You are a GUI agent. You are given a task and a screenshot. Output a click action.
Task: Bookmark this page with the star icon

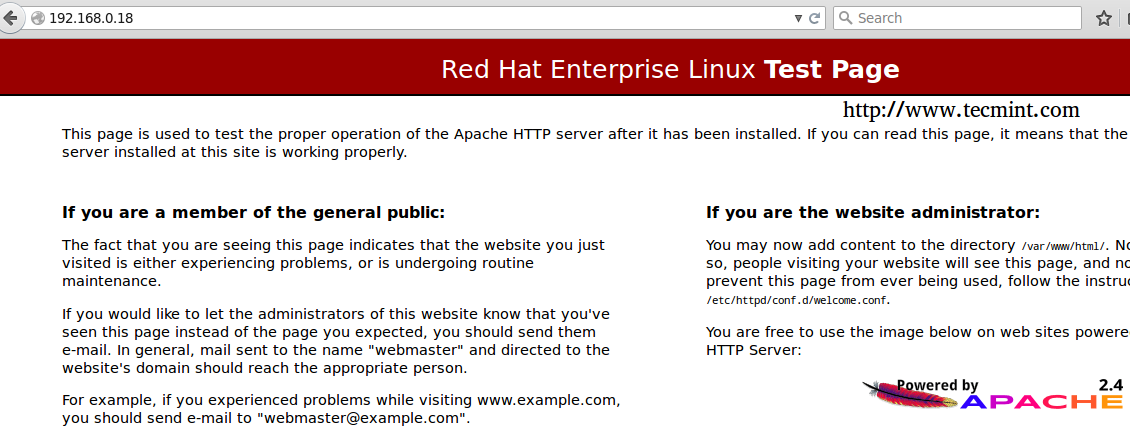tap(1104, 18)
